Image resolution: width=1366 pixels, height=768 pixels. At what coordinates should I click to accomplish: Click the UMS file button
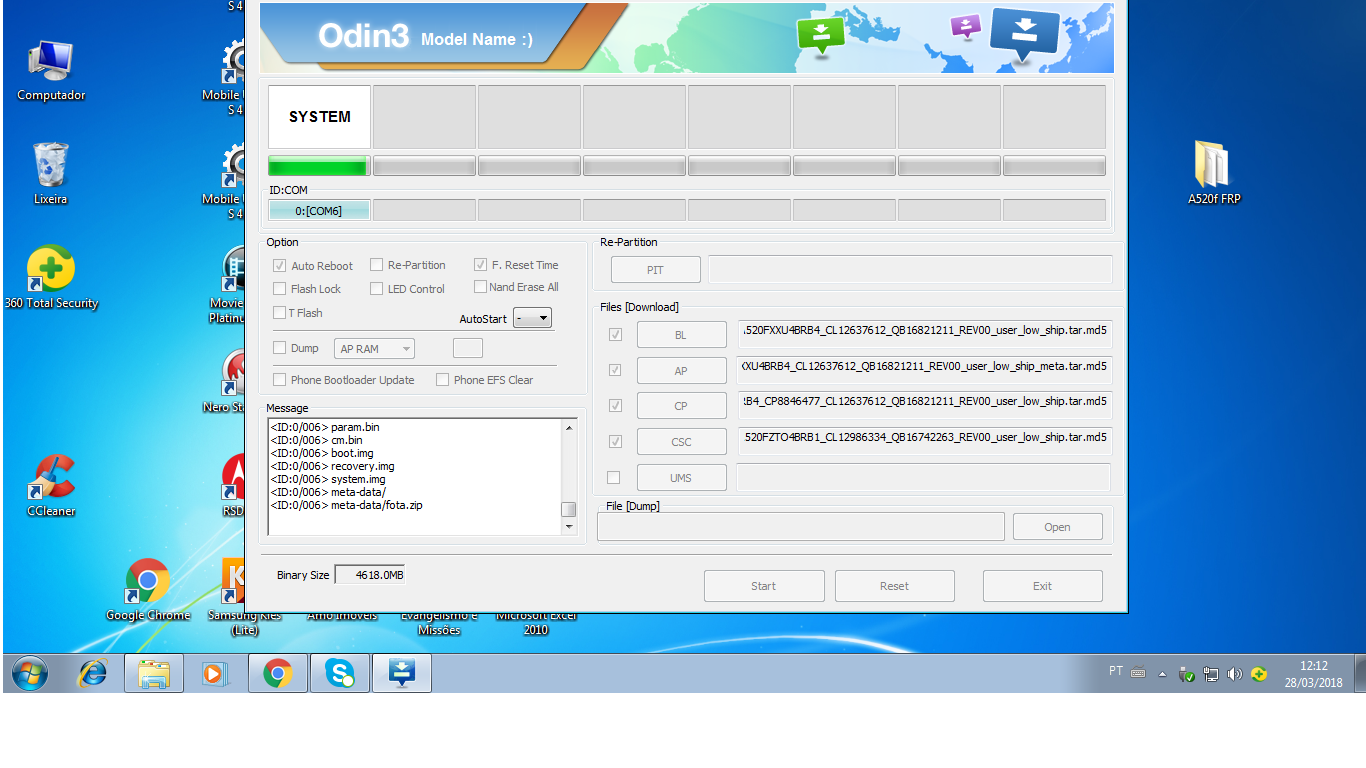coord(681,478)
